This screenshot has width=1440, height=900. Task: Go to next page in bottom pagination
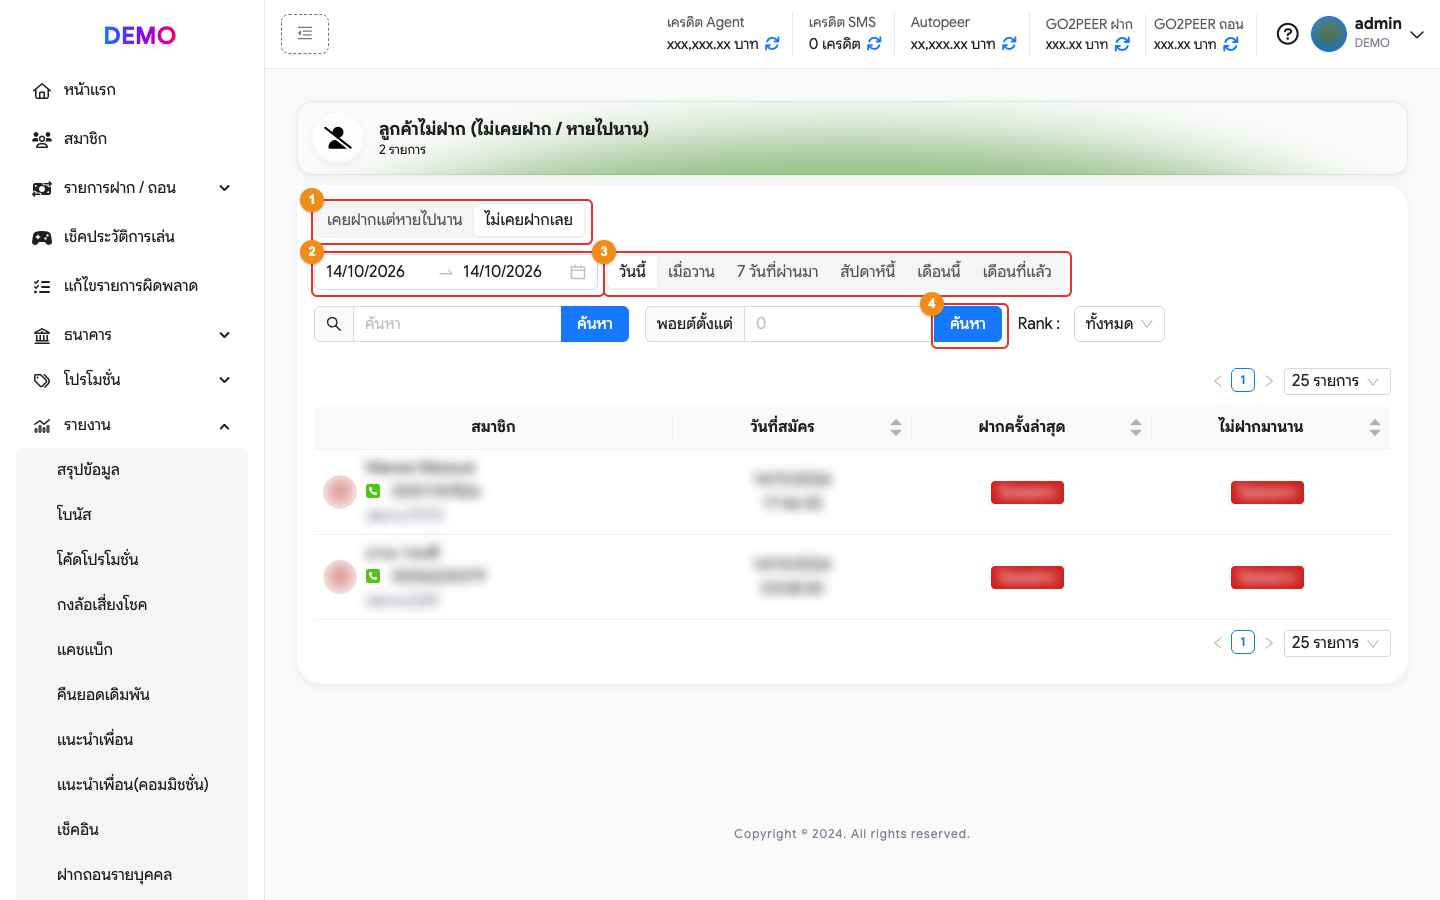click(x=1269, y=643)
